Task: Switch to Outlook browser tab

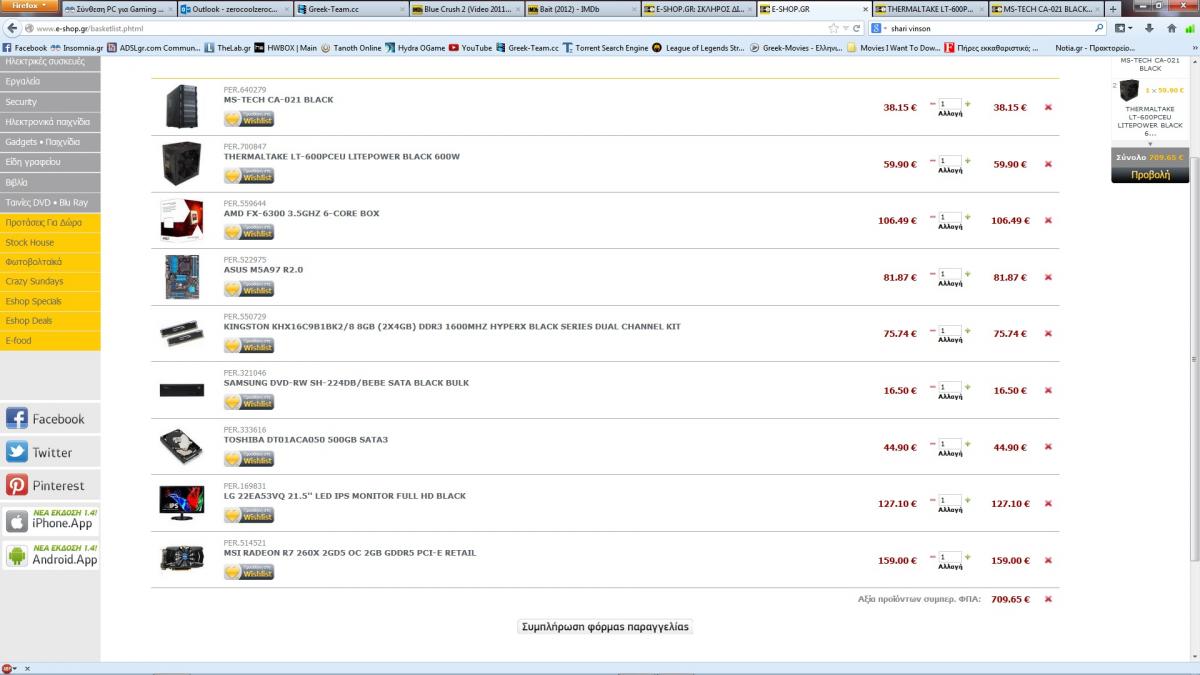Action: [x=236, y=8]
